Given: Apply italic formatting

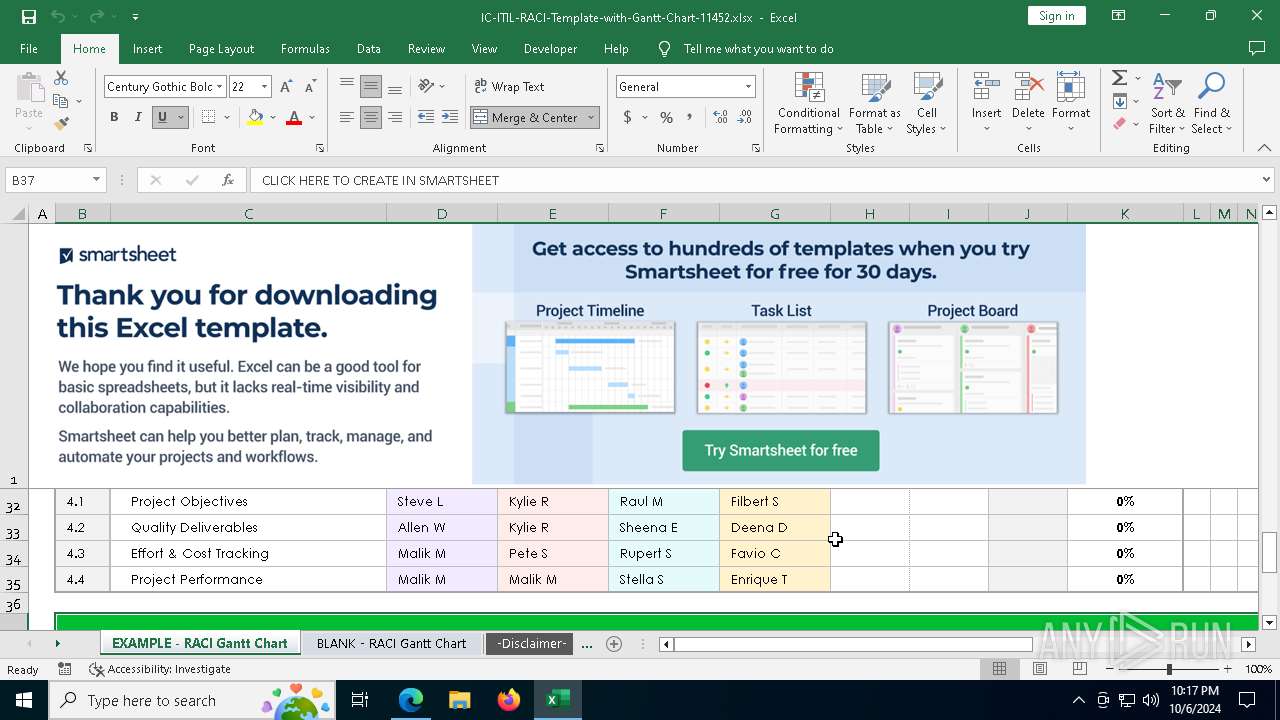Looking at the screenshot, I should pyautogui.click(x=137, y=117).
